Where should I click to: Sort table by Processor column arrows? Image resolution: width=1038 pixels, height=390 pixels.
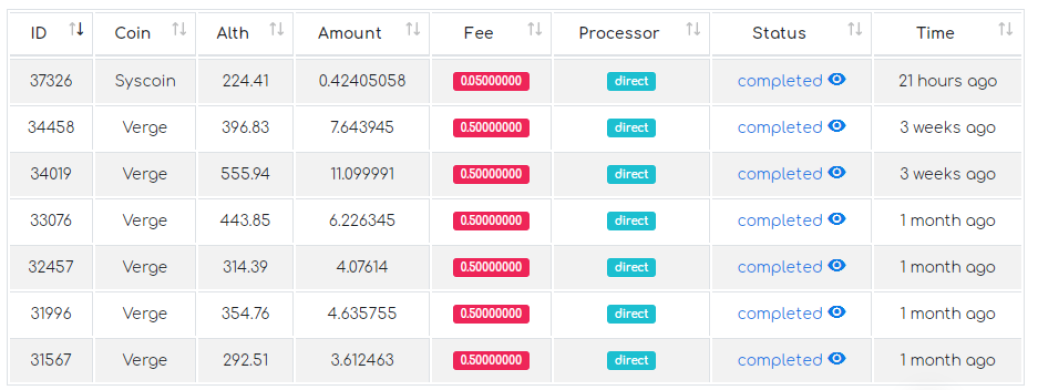click(x=693, y=29)
